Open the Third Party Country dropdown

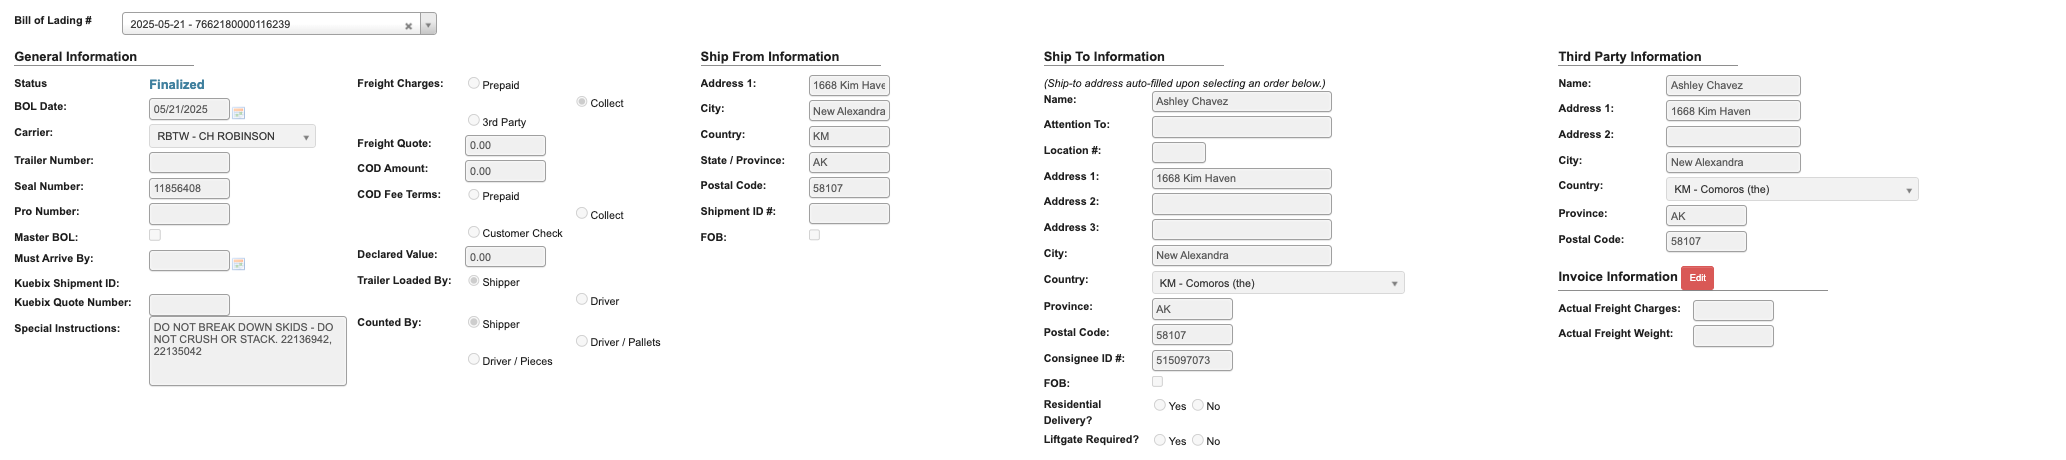[1792, 189]
